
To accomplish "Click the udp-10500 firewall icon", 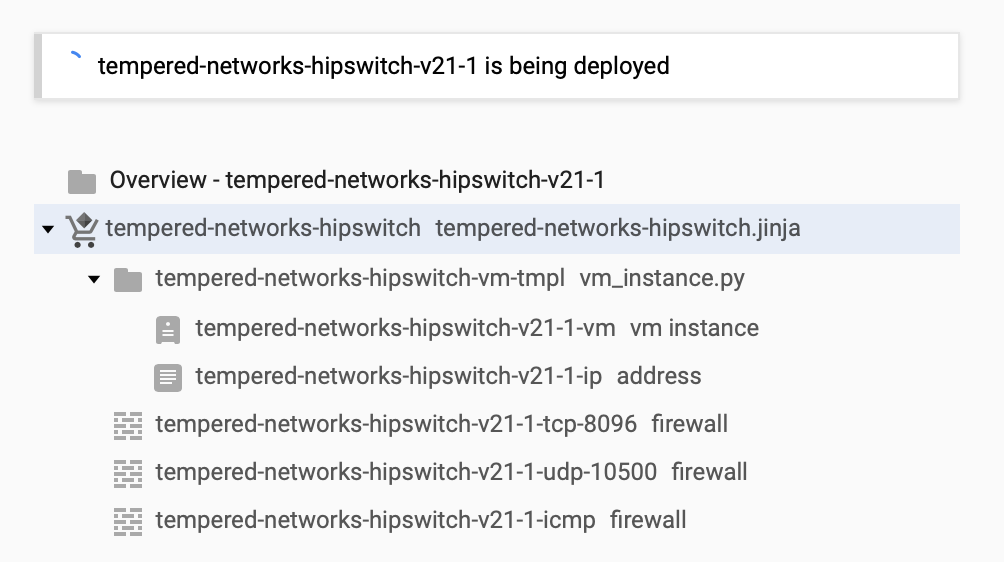I will pyautogui.click(x=128, y=473).
